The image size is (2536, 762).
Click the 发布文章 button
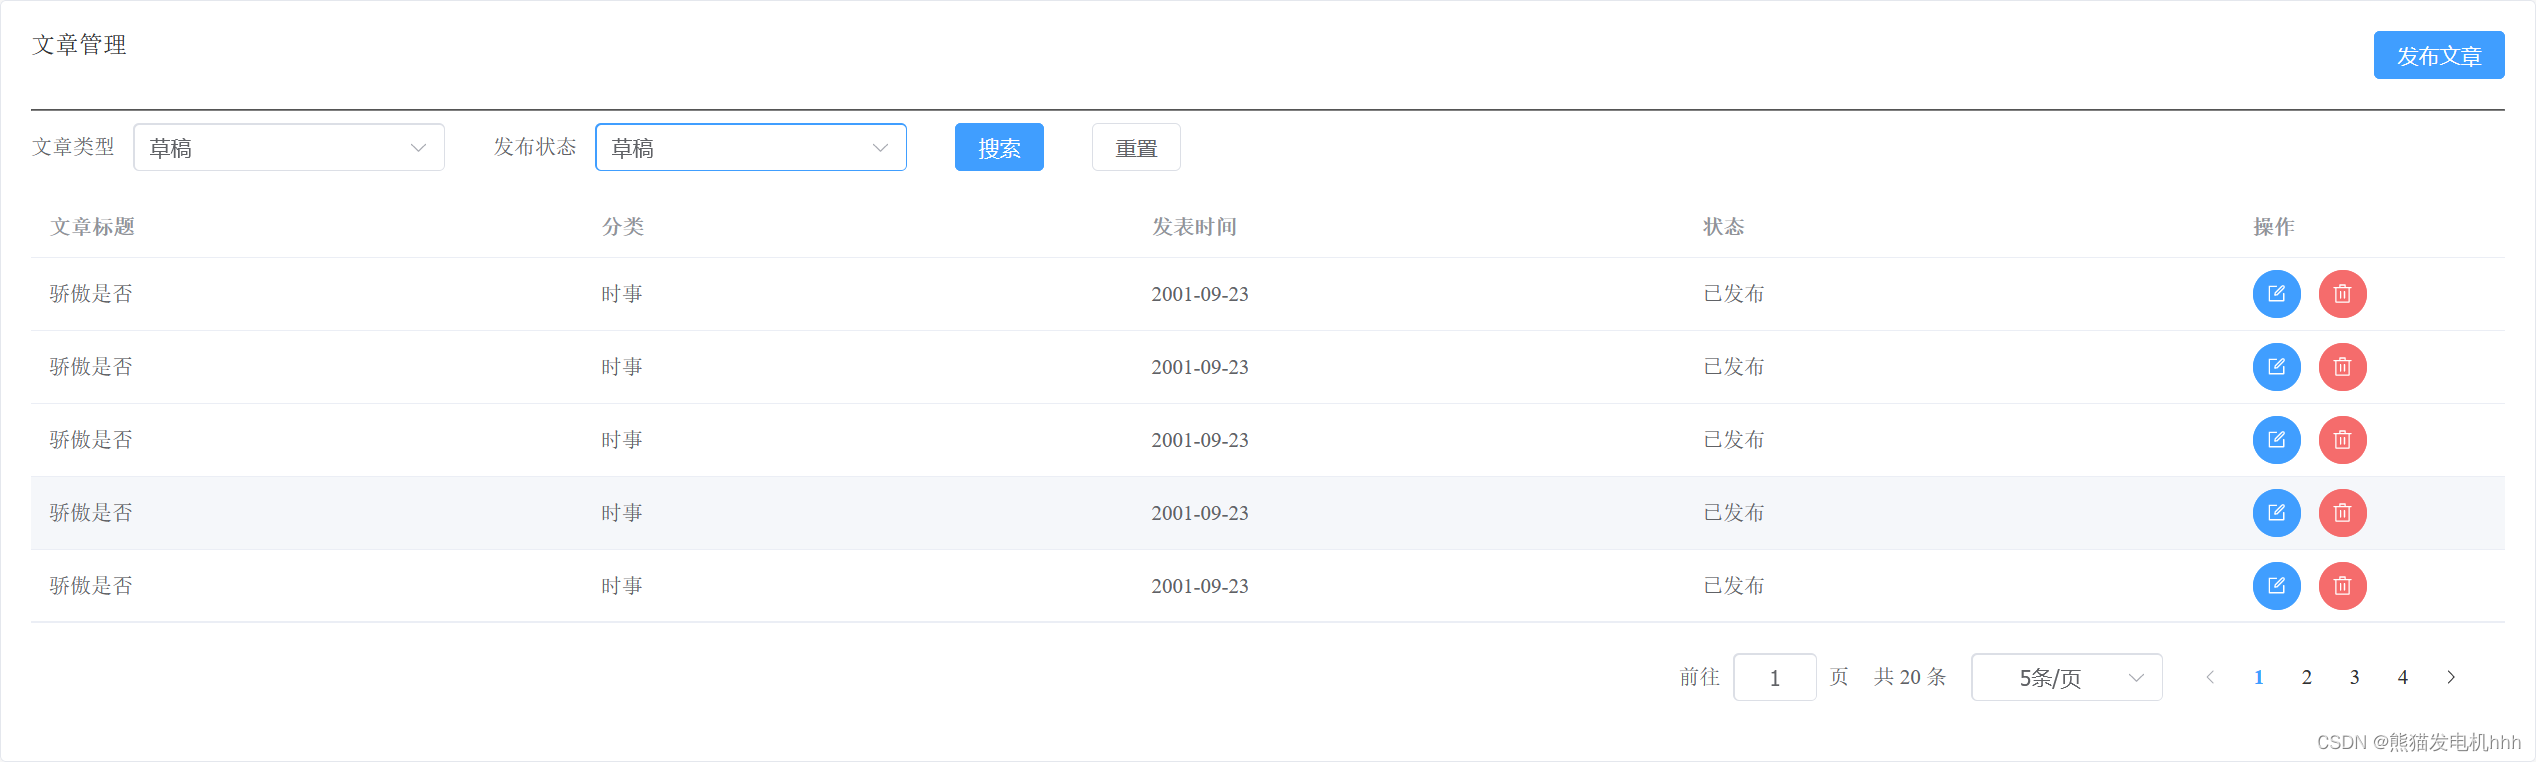point(2439,55)
